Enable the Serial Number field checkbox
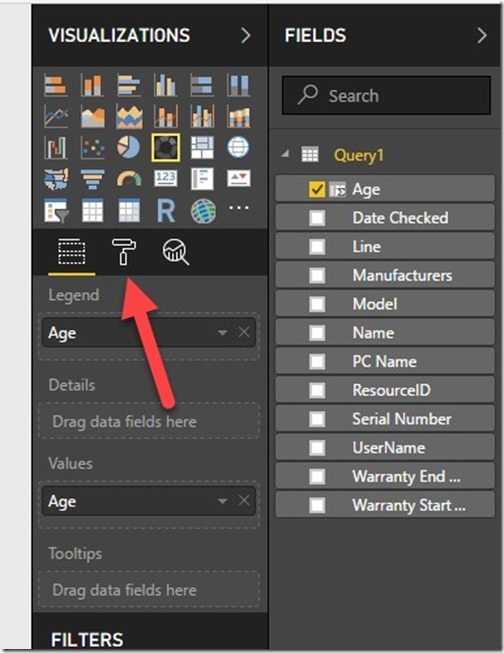 [317, 419]
